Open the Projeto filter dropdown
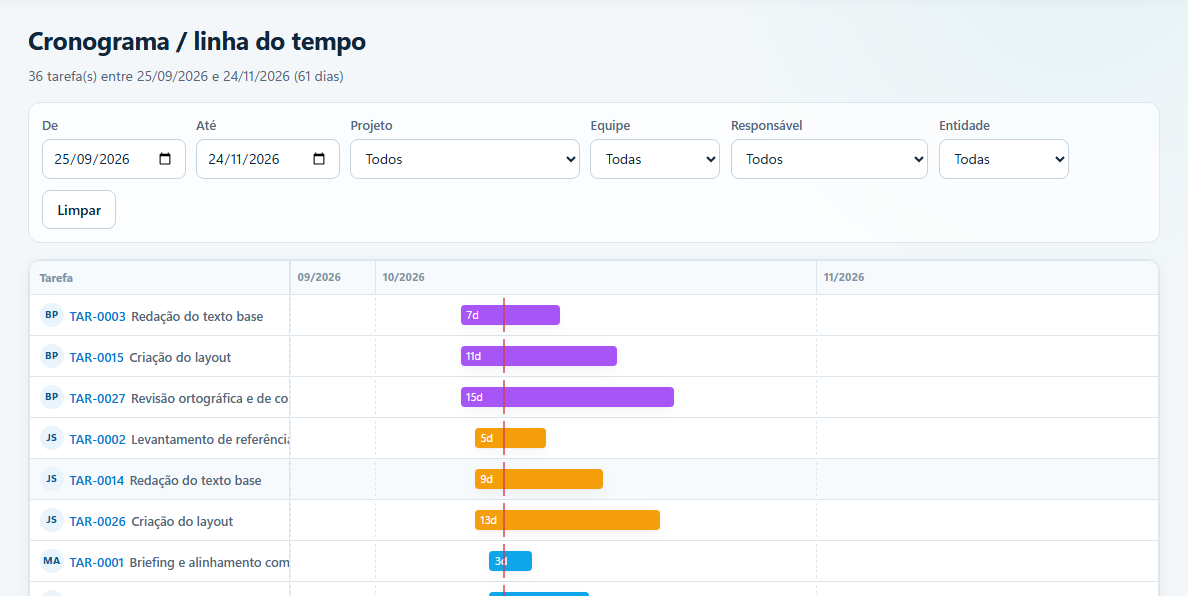The height and width of the screenshot is (596, 1188). [464, 159]
